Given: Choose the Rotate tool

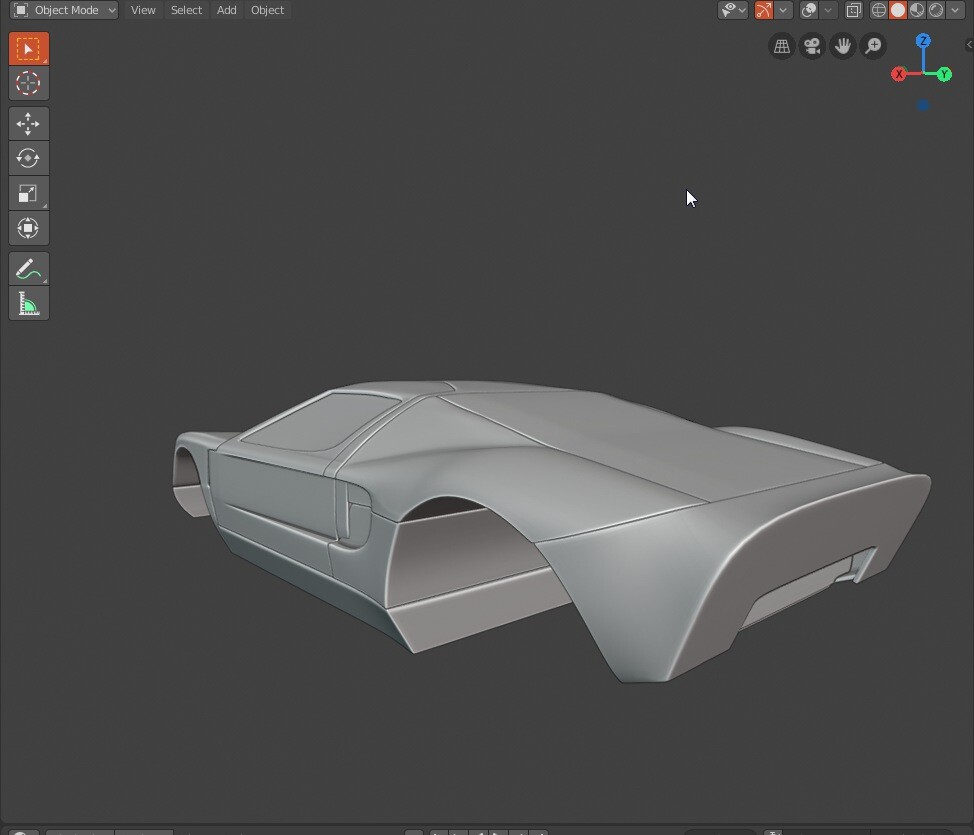Looking at the screenshot, I should tap(28, 158).
